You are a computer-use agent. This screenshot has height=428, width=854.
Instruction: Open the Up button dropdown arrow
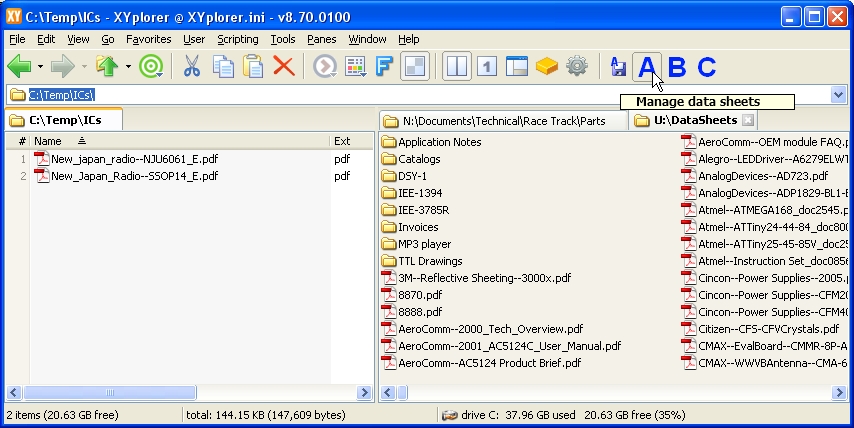pyautogui.click(x=126, y=67)
